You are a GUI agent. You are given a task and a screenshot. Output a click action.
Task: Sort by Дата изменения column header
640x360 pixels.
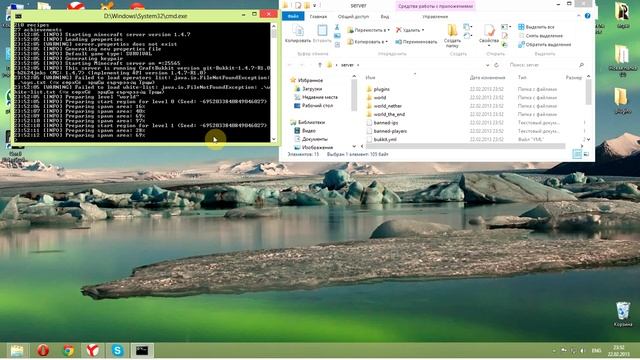coord(487,77)
